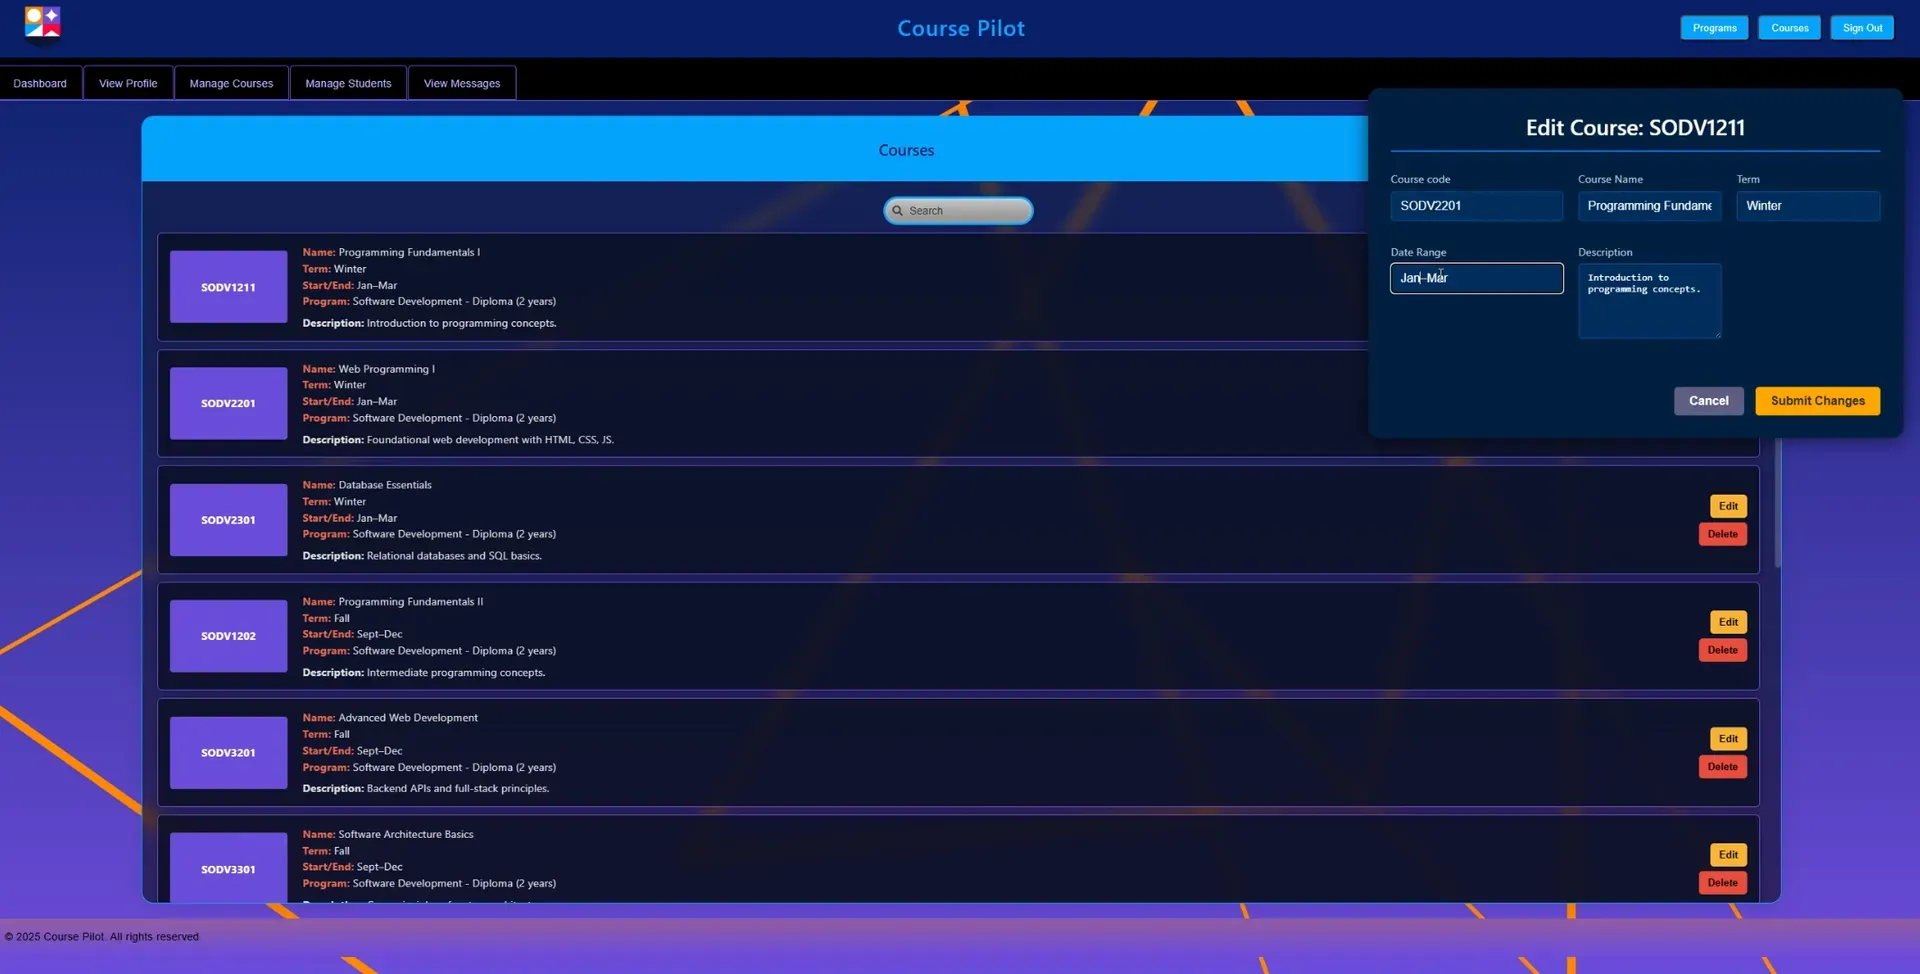Click the SODV2201 course code tile
Viewport: 1920px width, 974px height.
(x=228, y=404)
